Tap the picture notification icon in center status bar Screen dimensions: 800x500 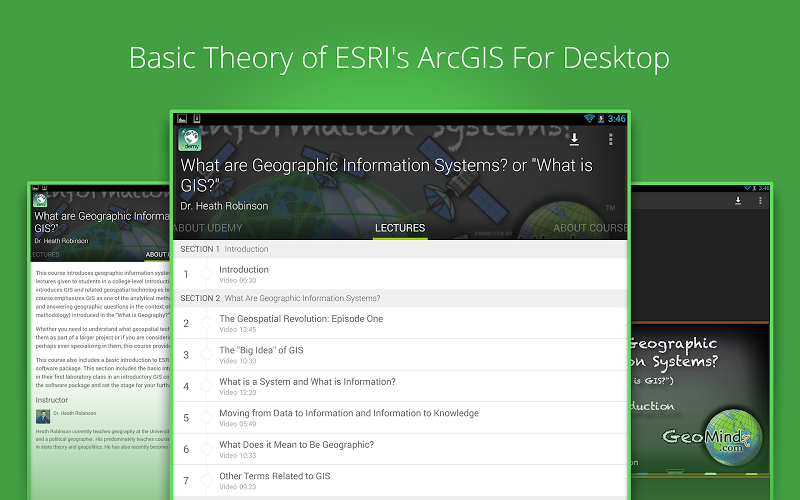coord(182,119)
